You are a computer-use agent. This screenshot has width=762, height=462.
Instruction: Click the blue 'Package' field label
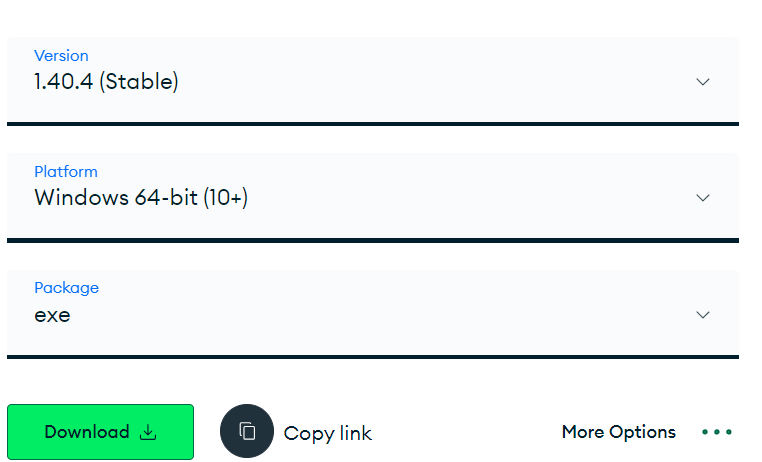[66, 288]
